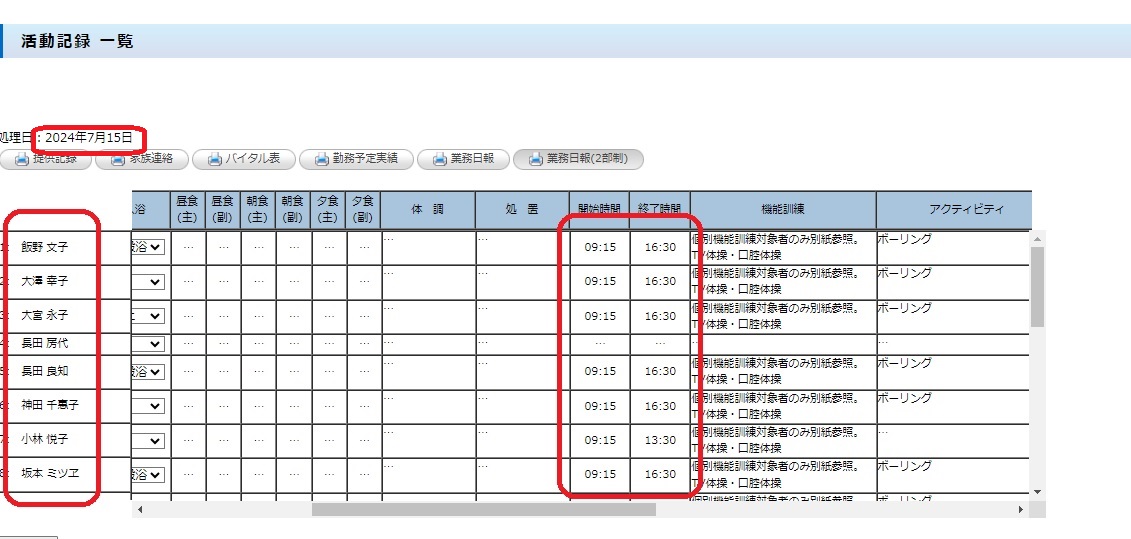Click the vertical scrollbar down arrow
Image resolution: width=1131 pixels, height=539 pixels.
(1038, 491)
